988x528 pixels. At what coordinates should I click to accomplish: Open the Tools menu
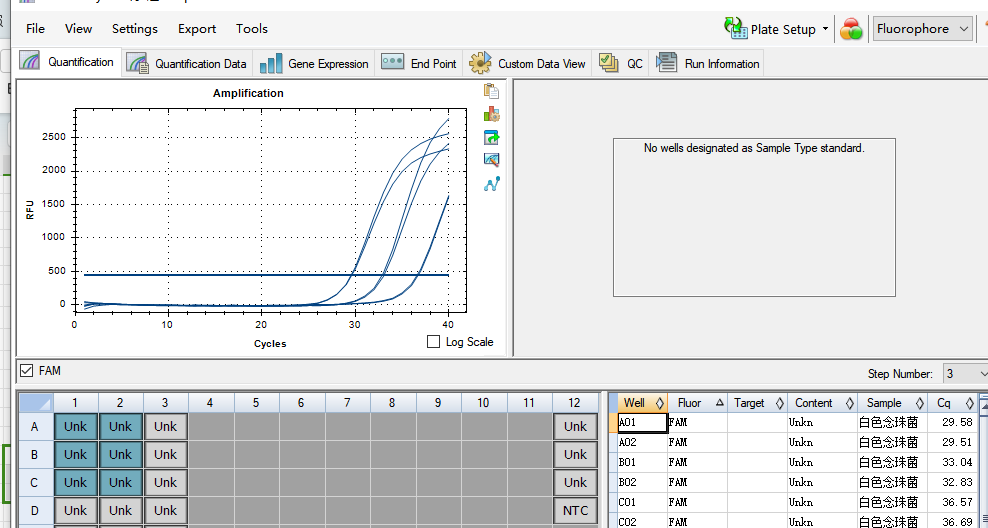[x=252, y=29]
